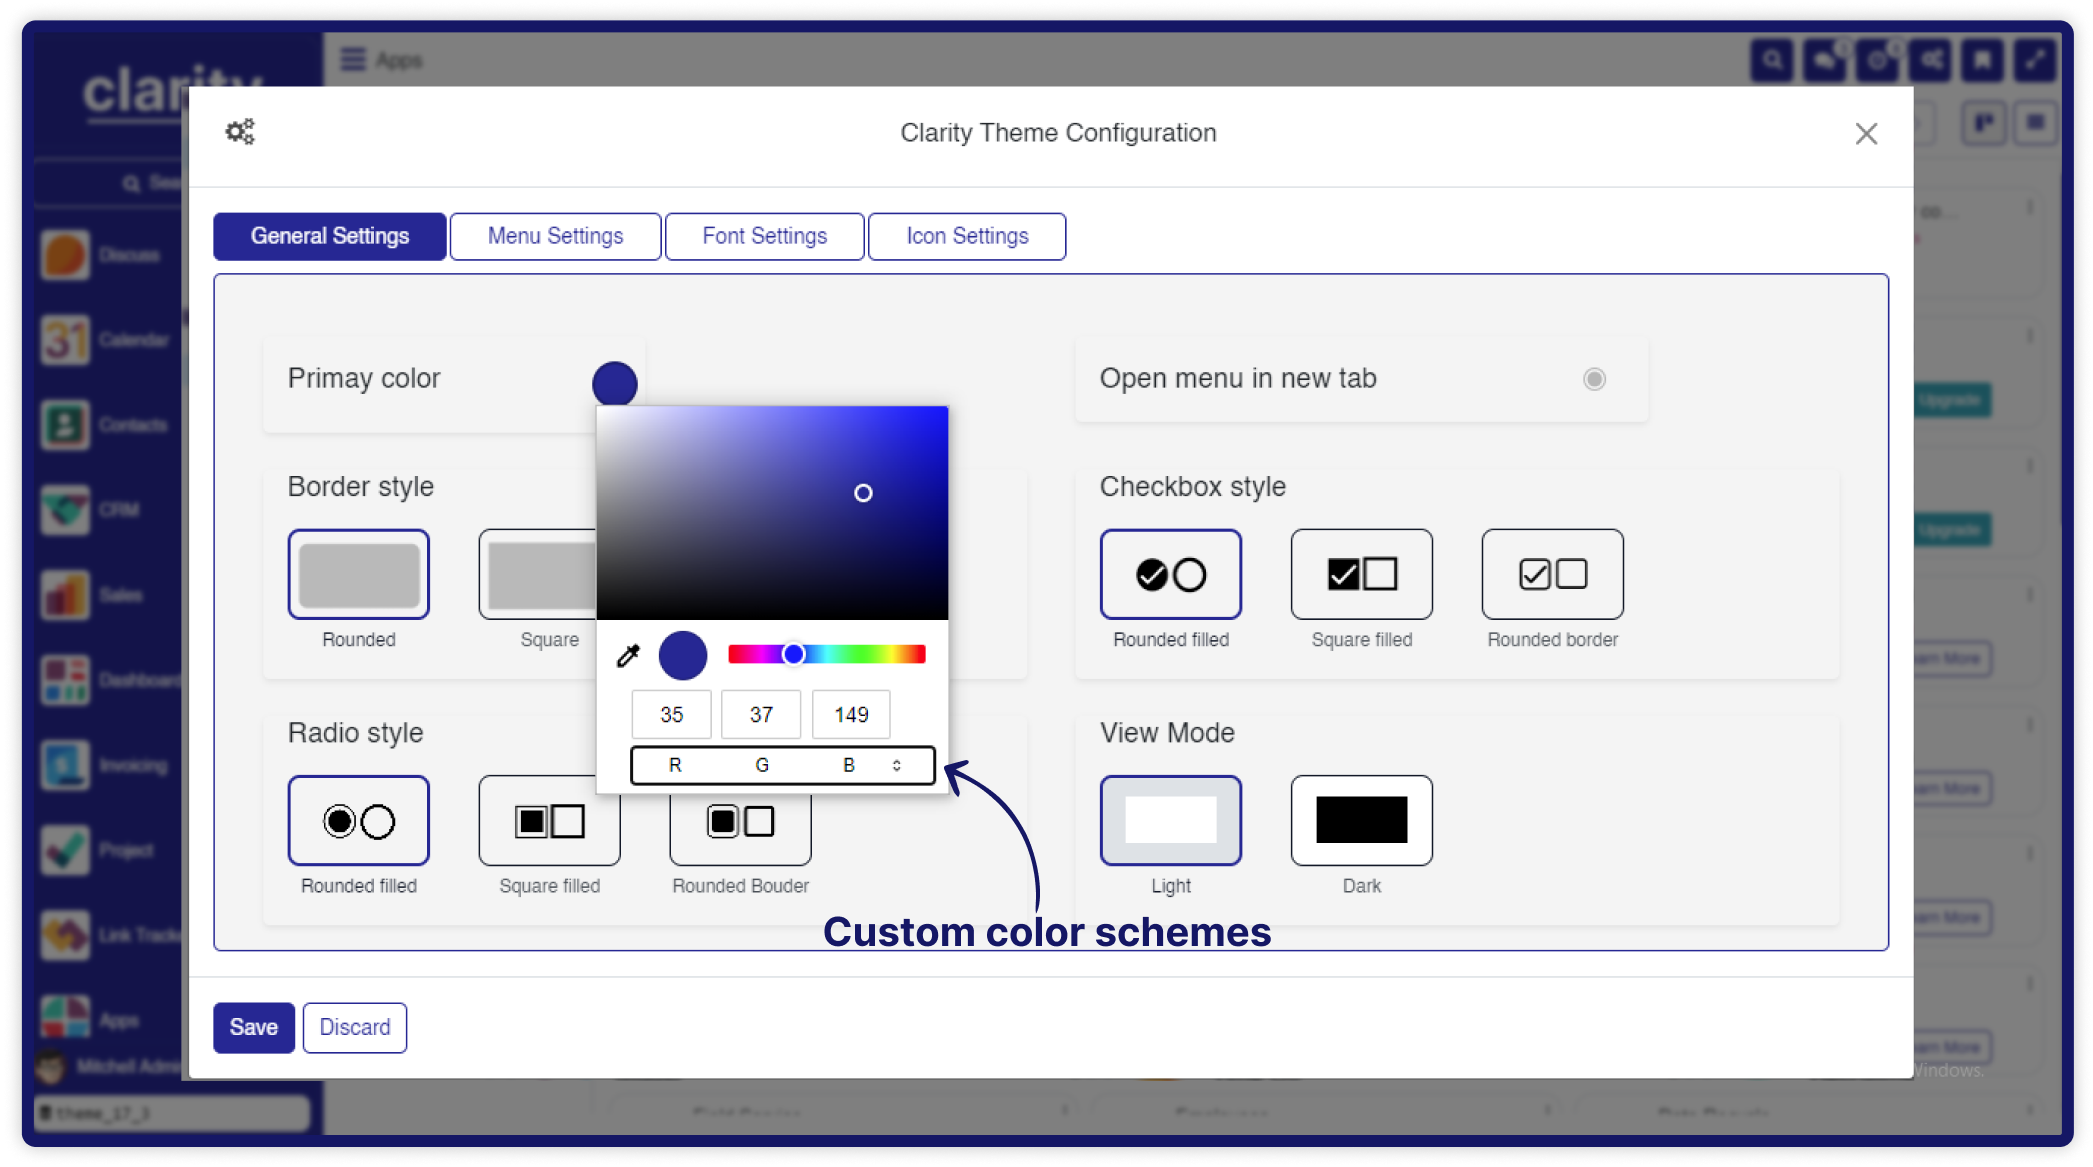Viewport: 2093px width, 1167px height.
Task: Select the Rounded border style
Action: (359, 574)
